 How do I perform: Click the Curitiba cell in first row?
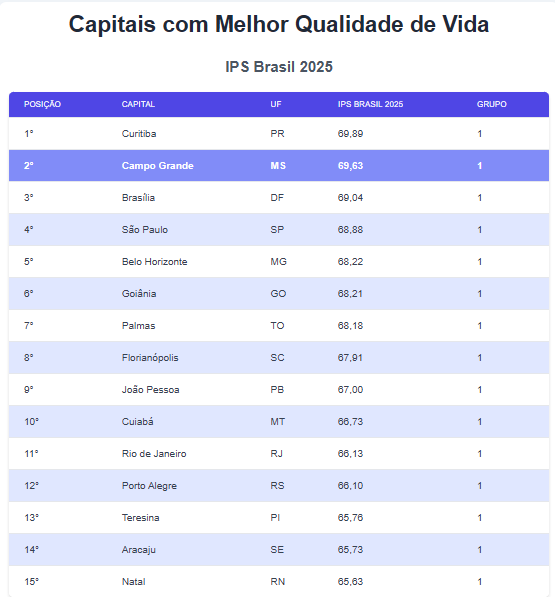(139, 134)
